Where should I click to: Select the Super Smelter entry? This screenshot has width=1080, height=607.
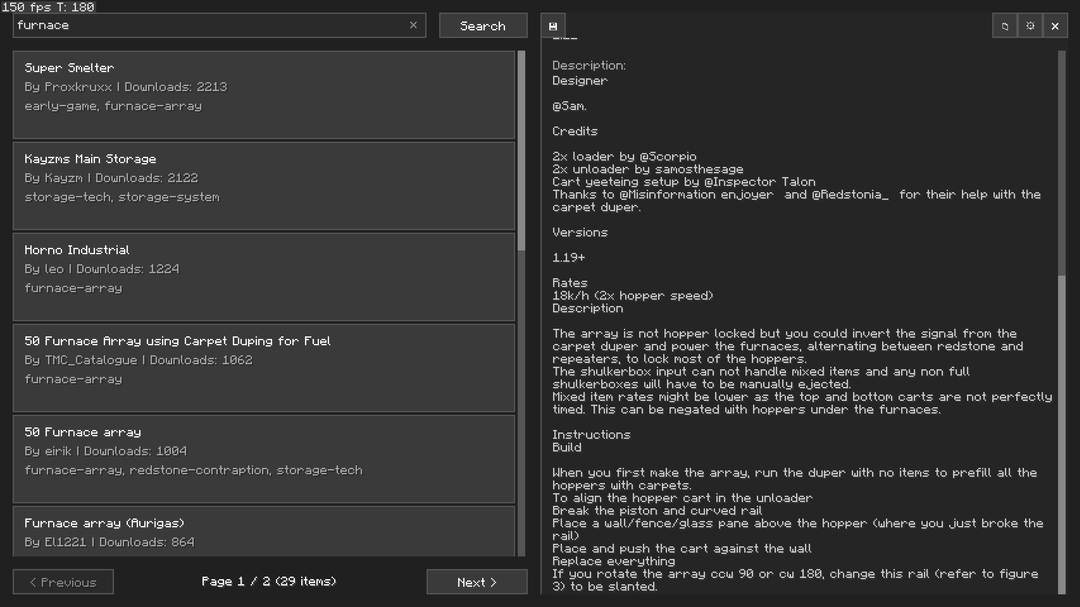click(x=263, y=94)
